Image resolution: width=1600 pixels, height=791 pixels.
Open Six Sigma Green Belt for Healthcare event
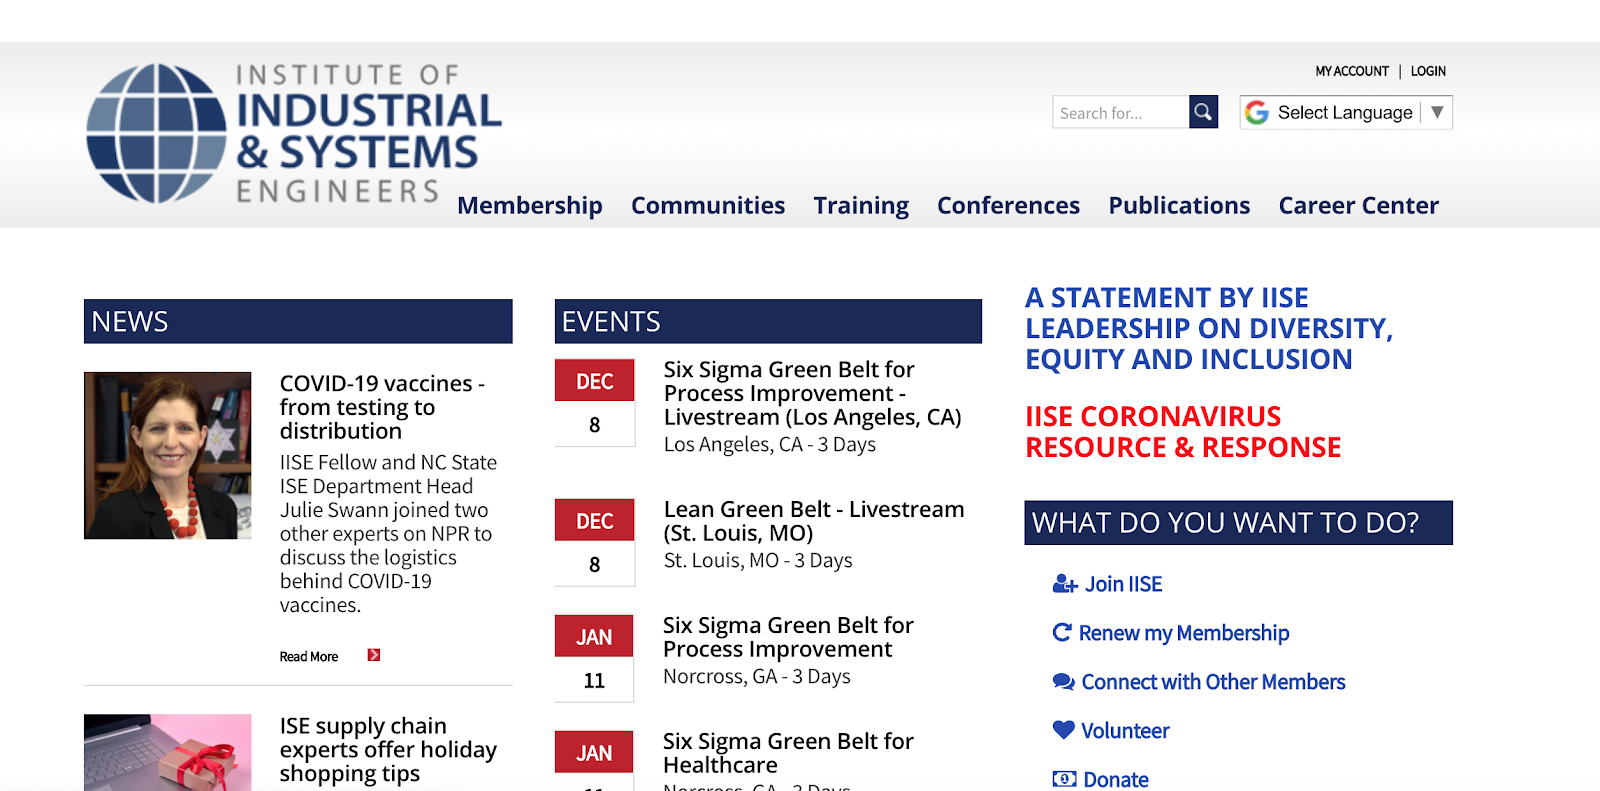click(788, 753)
